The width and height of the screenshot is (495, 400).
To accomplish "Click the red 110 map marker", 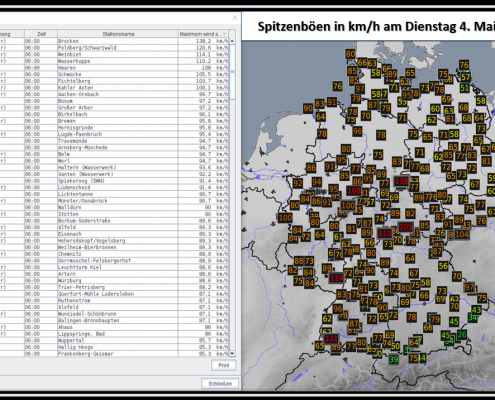I will 384,234.
